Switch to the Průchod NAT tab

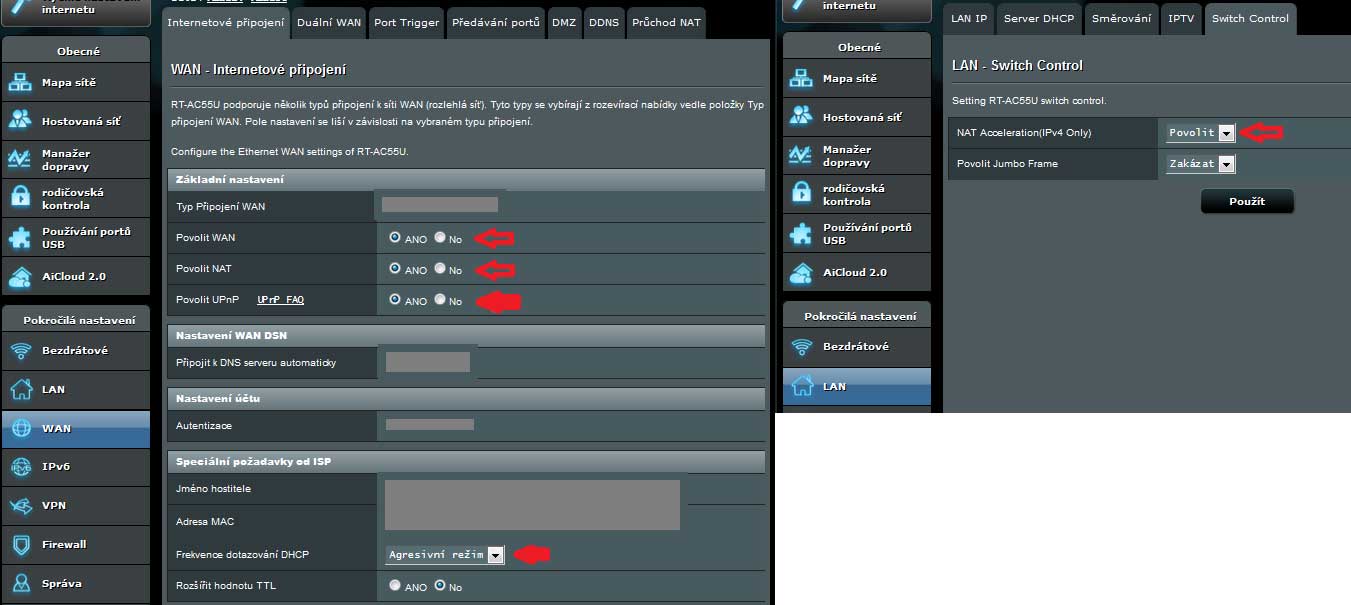pos(665,22)
